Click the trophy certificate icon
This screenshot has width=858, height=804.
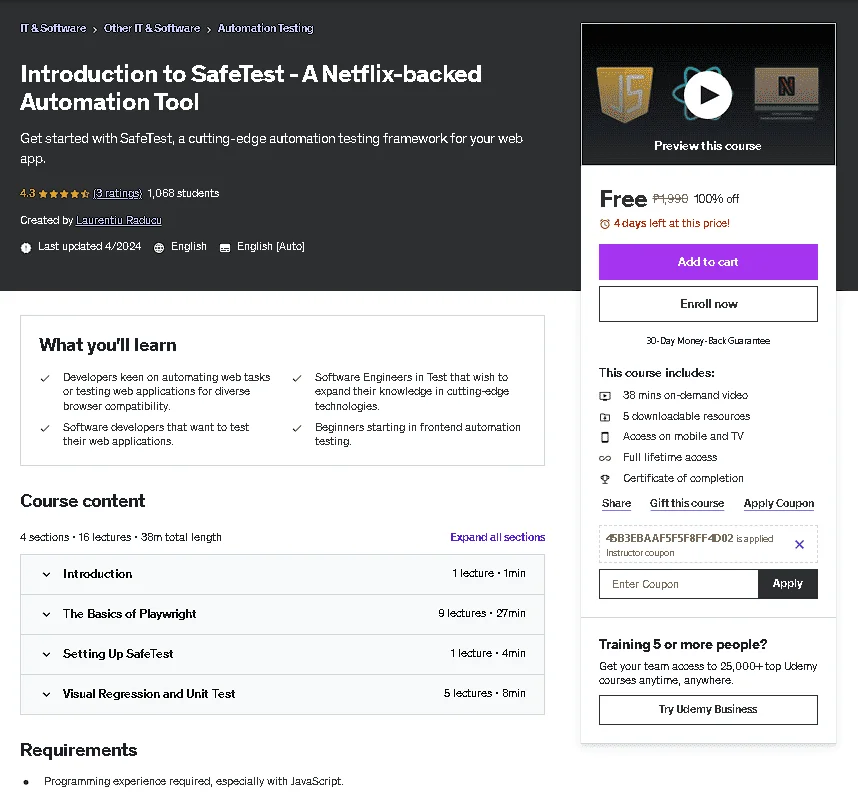[x=605, y=479]
